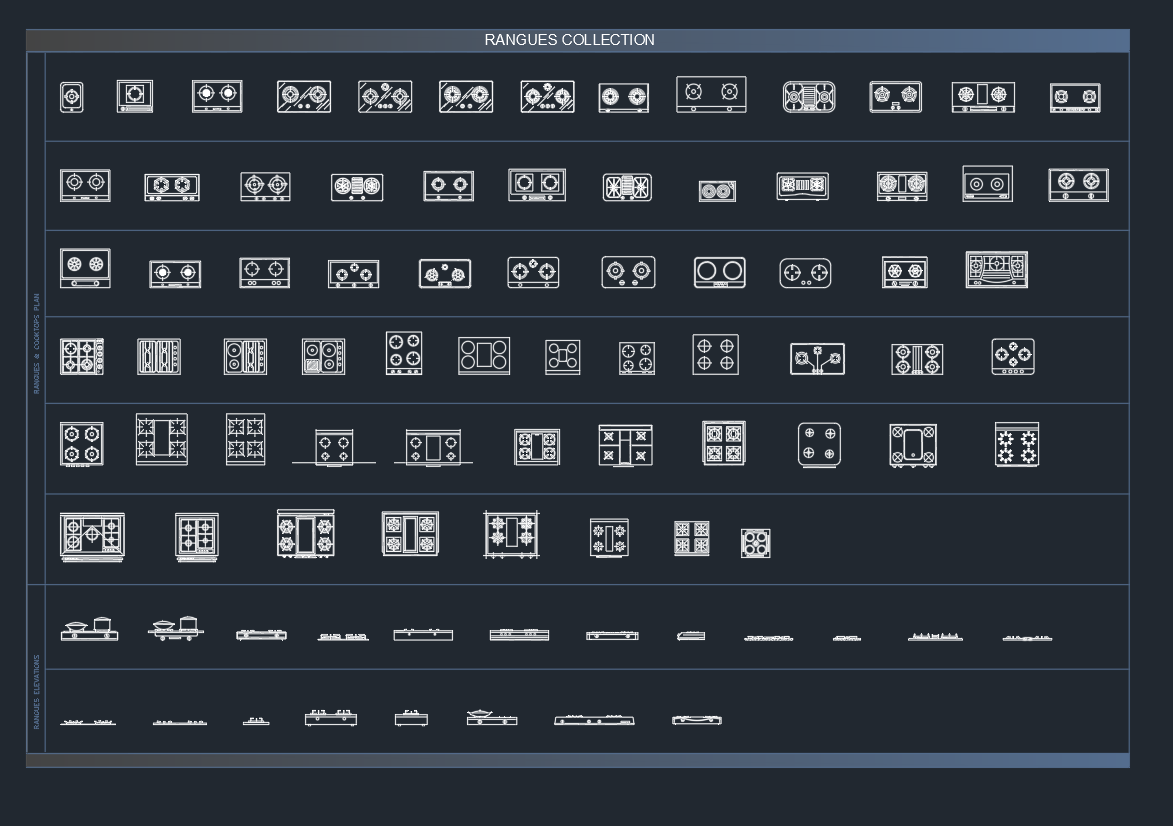This screenshot has height=826, width=1173.
Task: Select the wide cooktop with two X-shaped burners
Action: point(711,94)
